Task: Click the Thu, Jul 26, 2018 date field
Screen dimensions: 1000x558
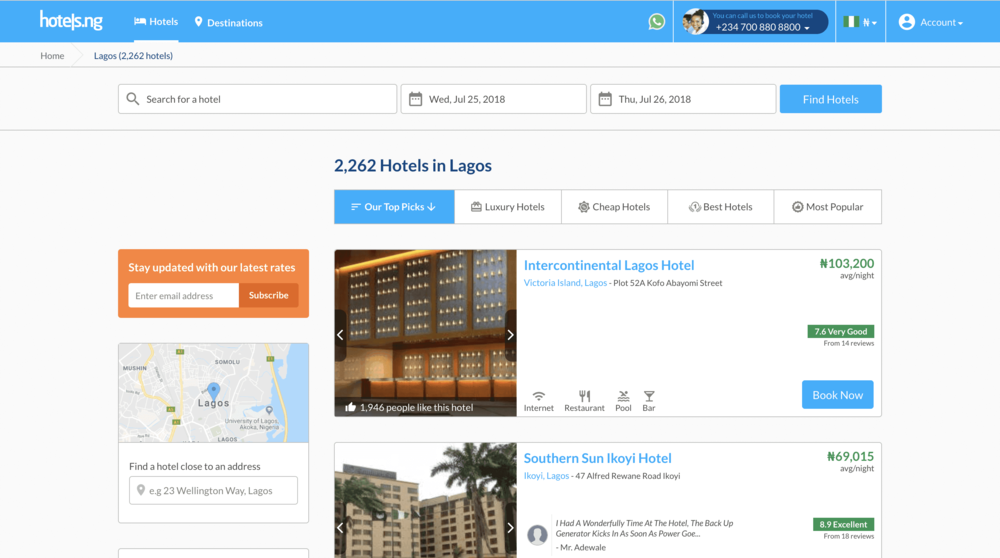Action: coord(683,99)
